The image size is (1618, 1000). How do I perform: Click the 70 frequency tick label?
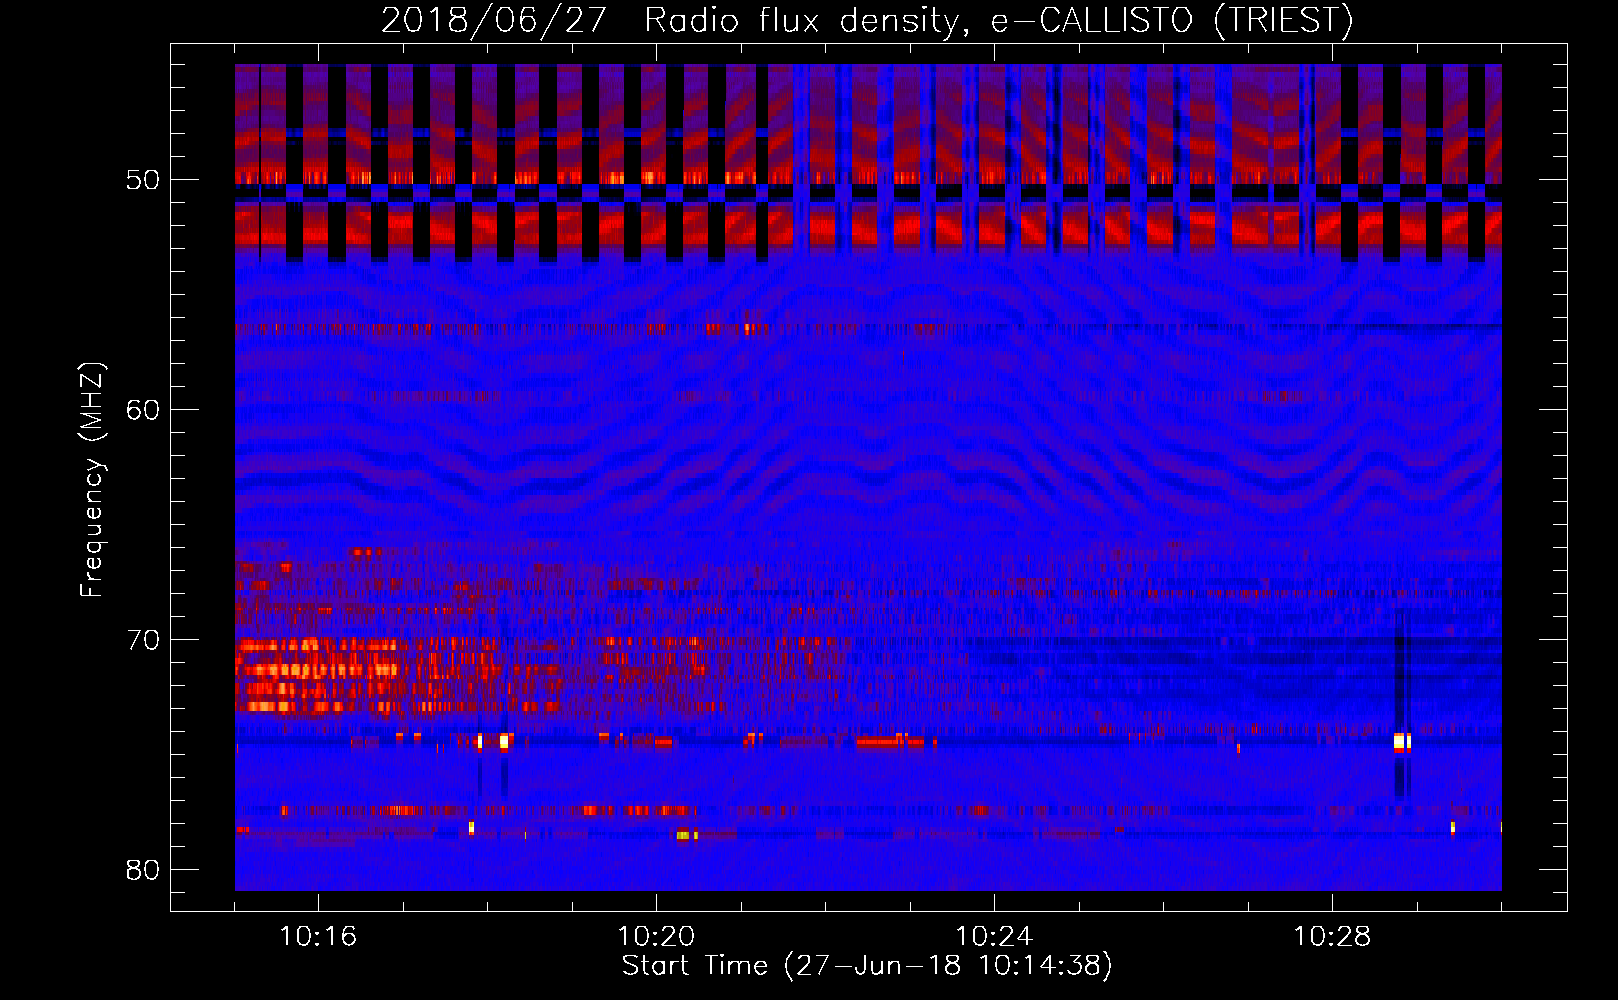[x=143, y=640]
